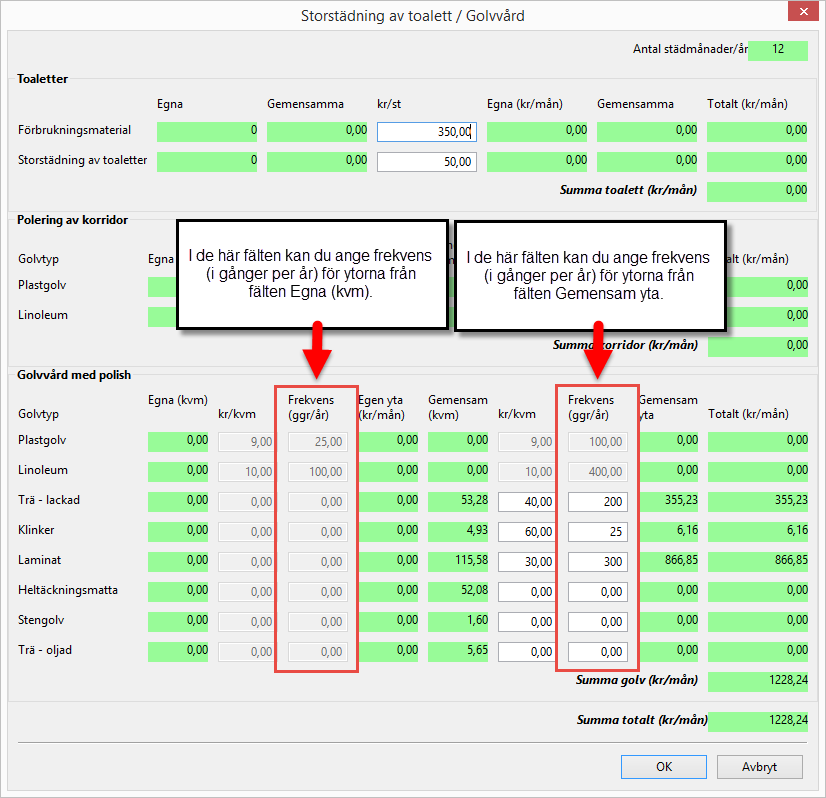Select Trä - lackad frequency field showing 200

pyautogui.click(x=597, y=502)
